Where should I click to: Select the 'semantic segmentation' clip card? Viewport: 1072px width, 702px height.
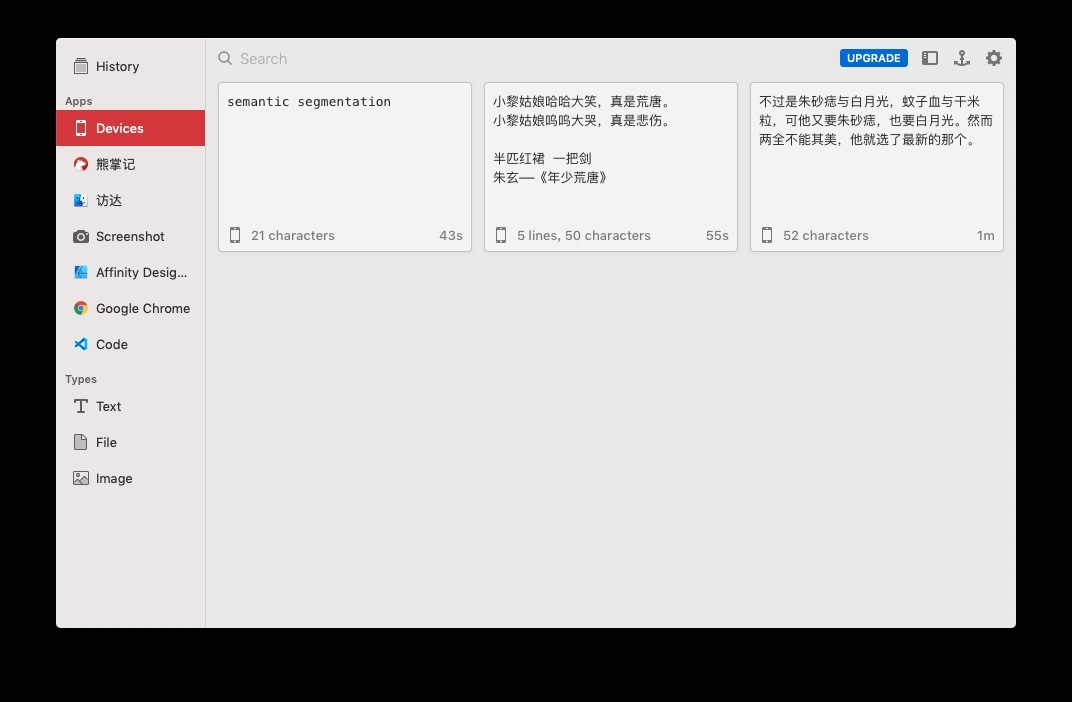coord(345,167)
